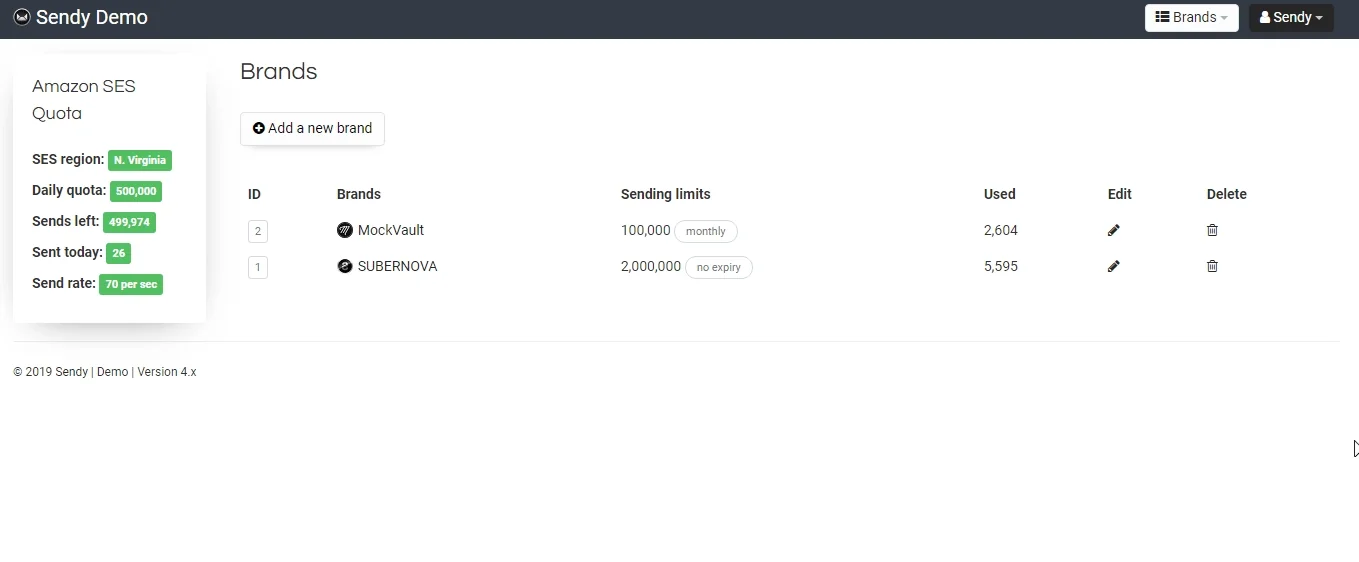The image size is (1359, 562).
Task: Click the Sending limits column header
Action: click(666, 194)
